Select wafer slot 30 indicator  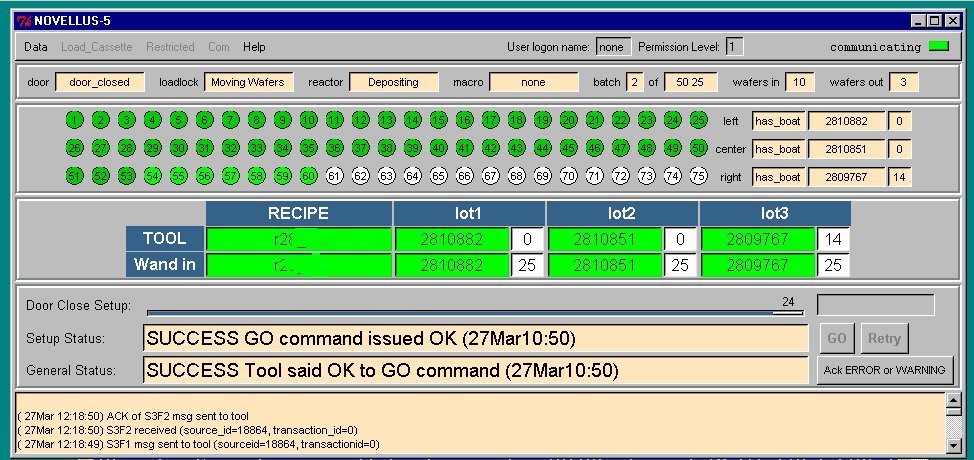(178, 148)
